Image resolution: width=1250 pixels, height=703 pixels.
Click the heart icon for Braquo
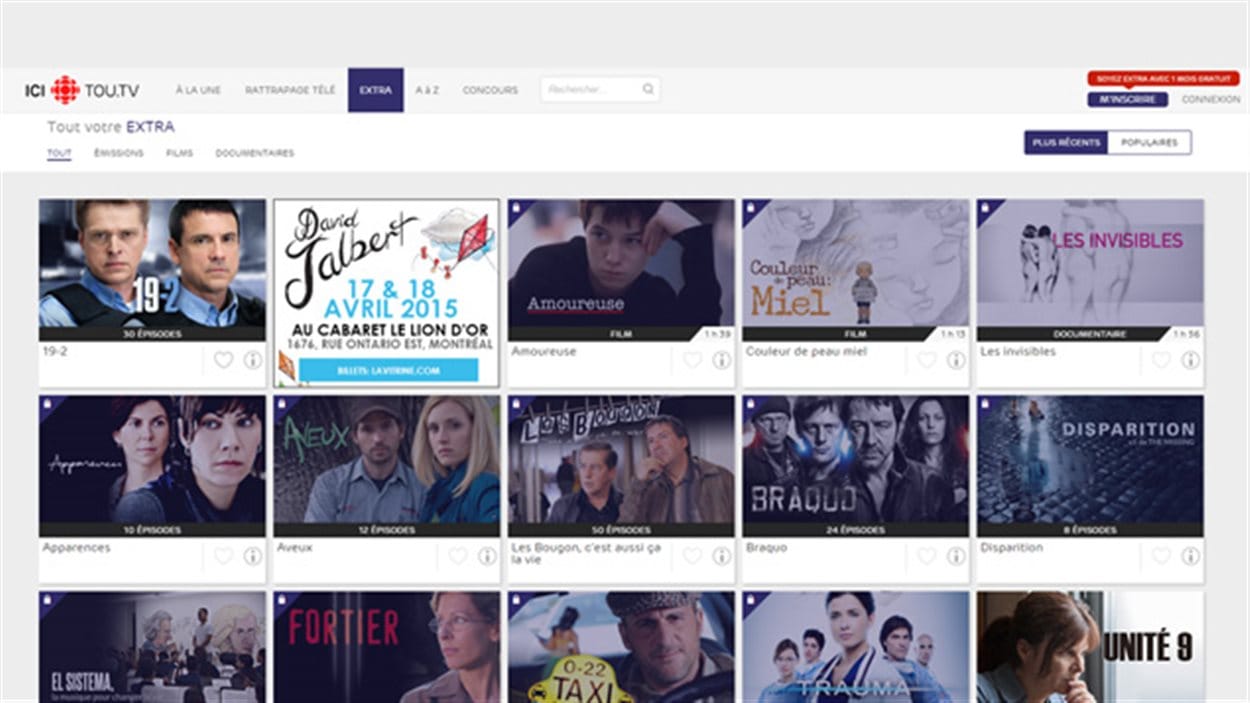pyautogui.click(x=927, y=556)
